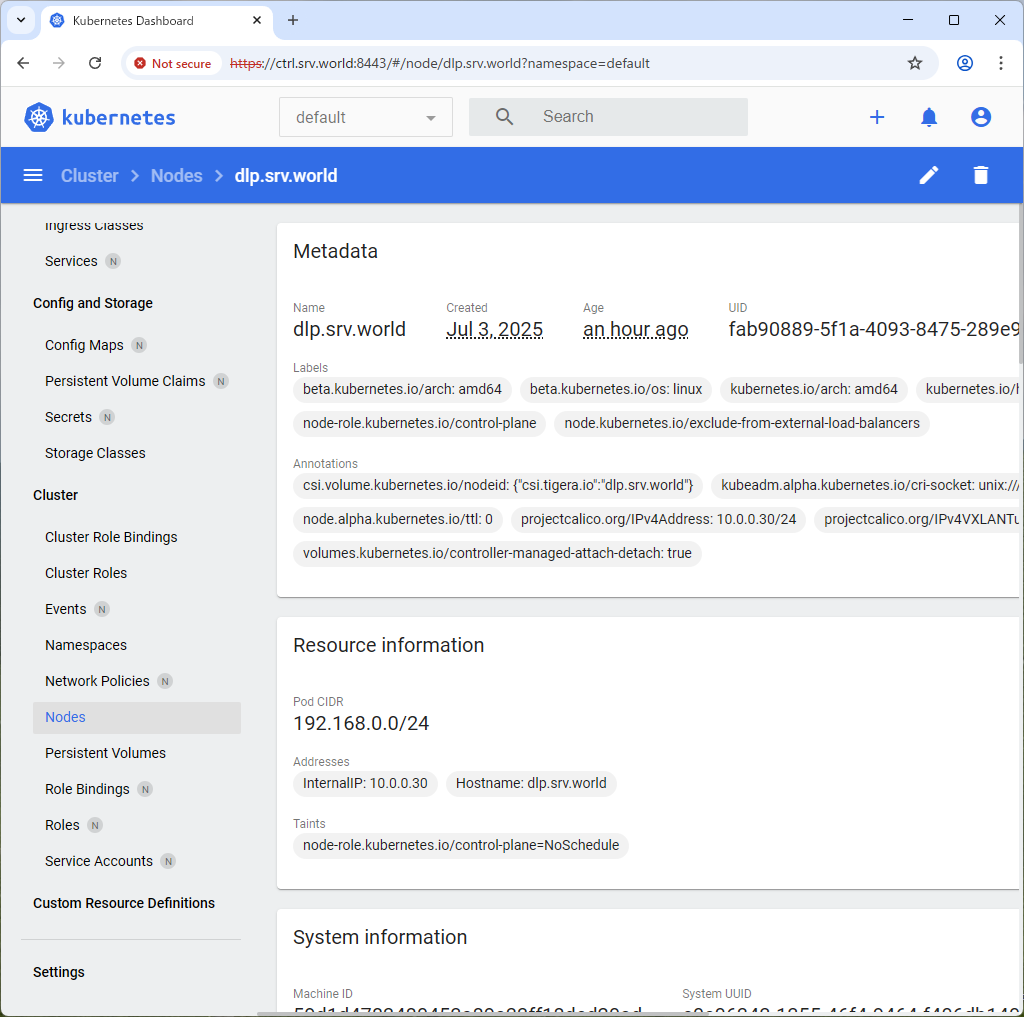The image size is (1024, 1017).
Task: Click the Hostname: dlp.srv.world chip
Action: click(531, 783)
